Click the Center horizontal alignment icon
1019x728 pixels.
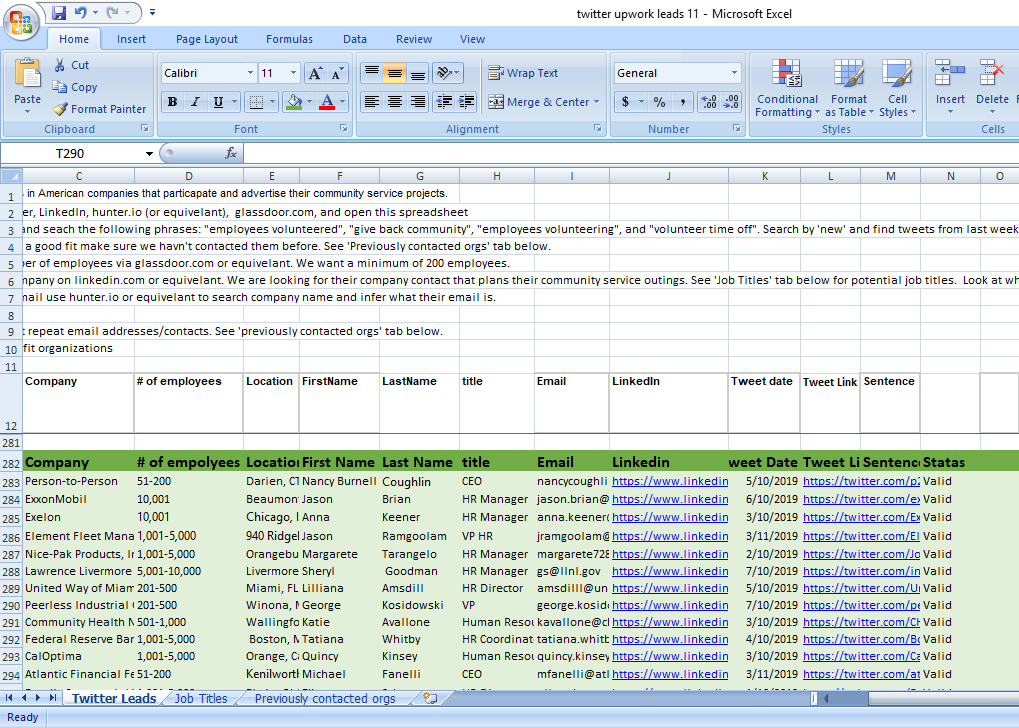[394, 102]
